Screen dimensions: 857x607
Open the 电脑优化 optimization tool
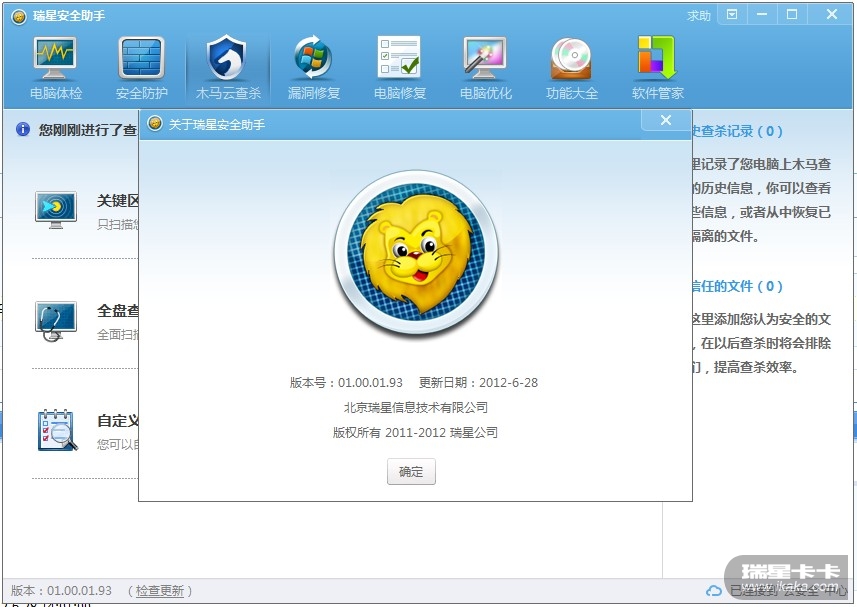pos(485,68)
